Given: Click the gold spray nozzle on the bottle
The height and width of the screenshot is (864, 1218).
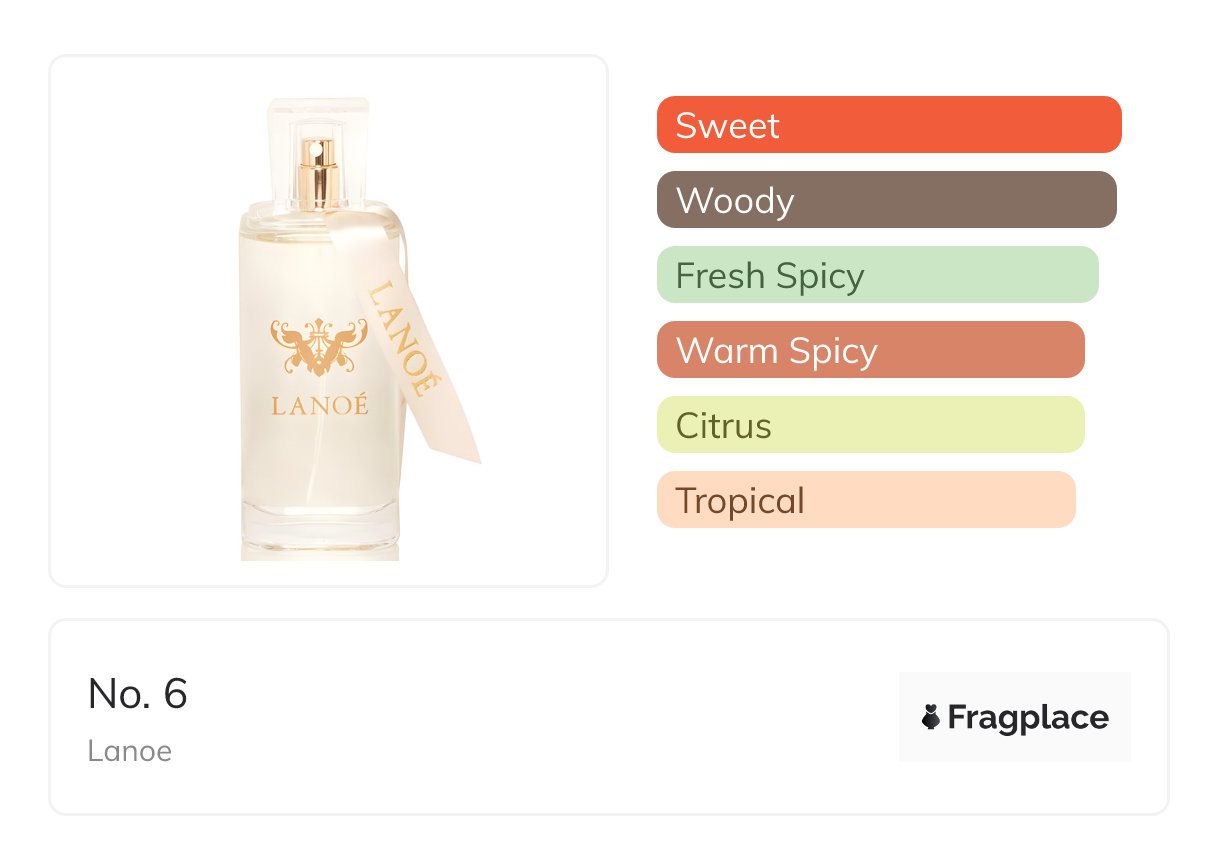Looking at the screenshot, I should coord(319,170).
